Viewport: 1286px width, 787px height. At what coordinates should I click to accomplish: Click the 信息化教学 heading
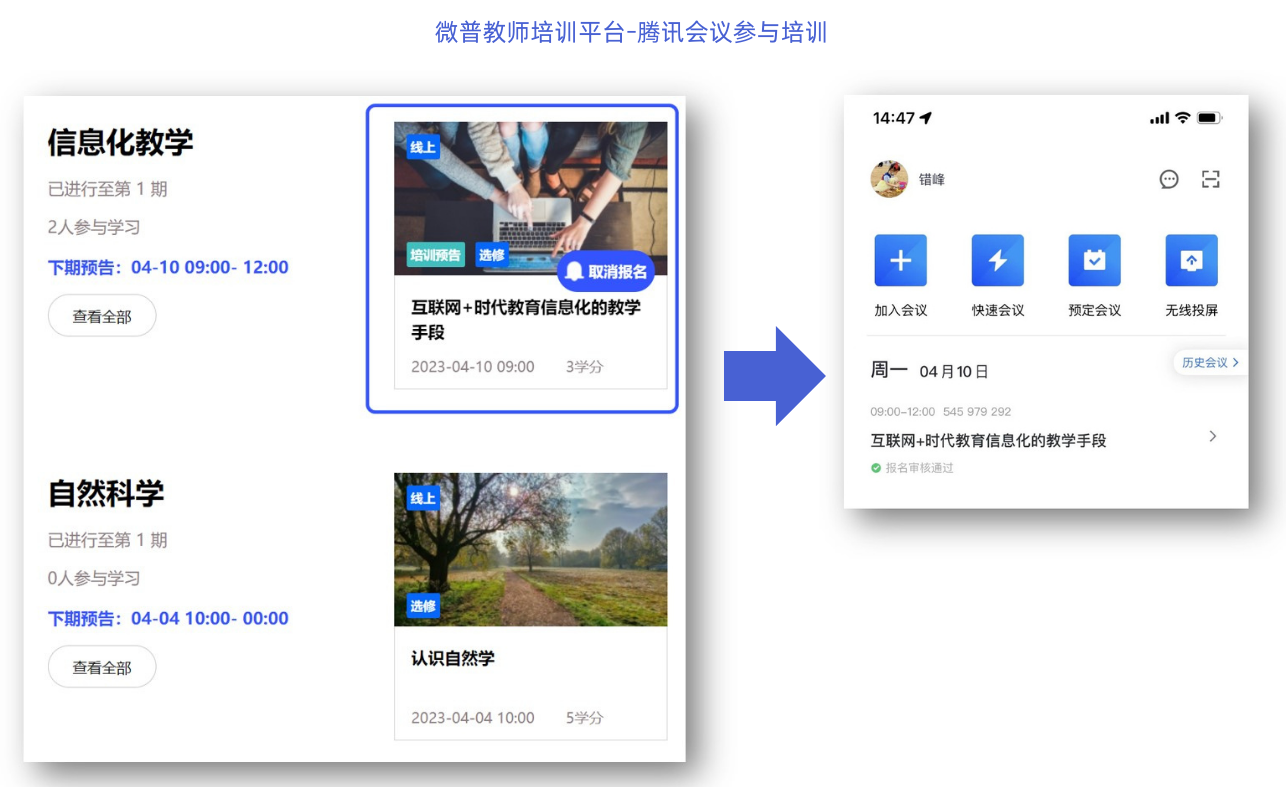tap(120, 142)
